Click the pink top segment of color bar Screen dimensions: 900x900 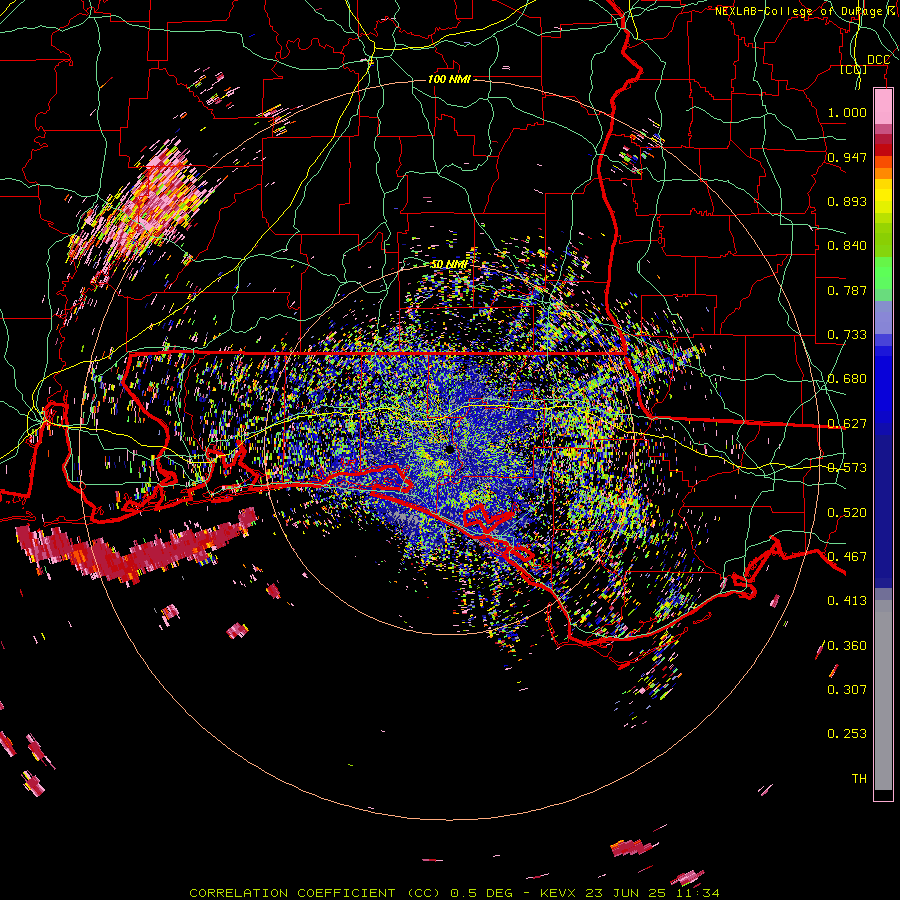tap(883, 107)
